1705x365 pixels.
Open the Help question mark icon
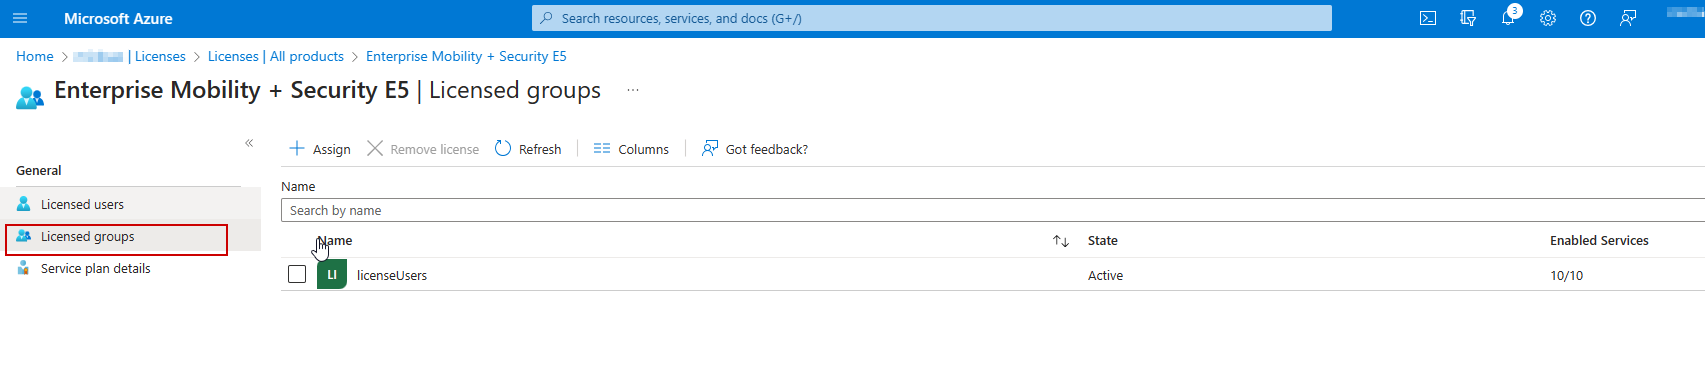tap(1588, 18)
